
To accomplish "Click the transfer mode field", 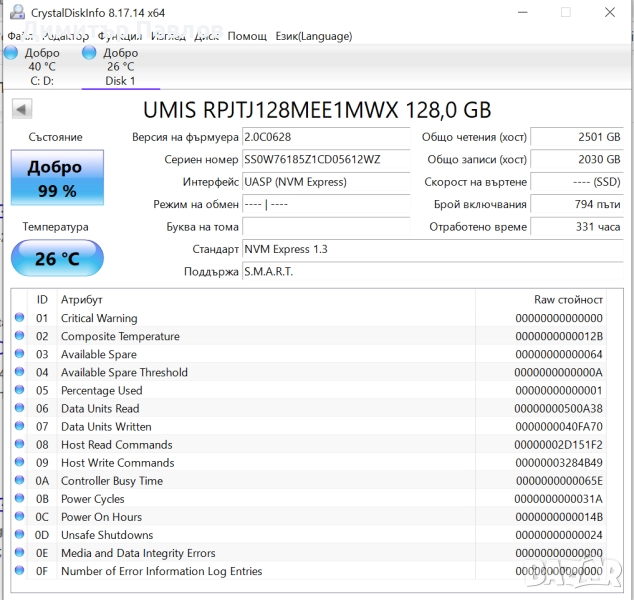I will 326,204.
